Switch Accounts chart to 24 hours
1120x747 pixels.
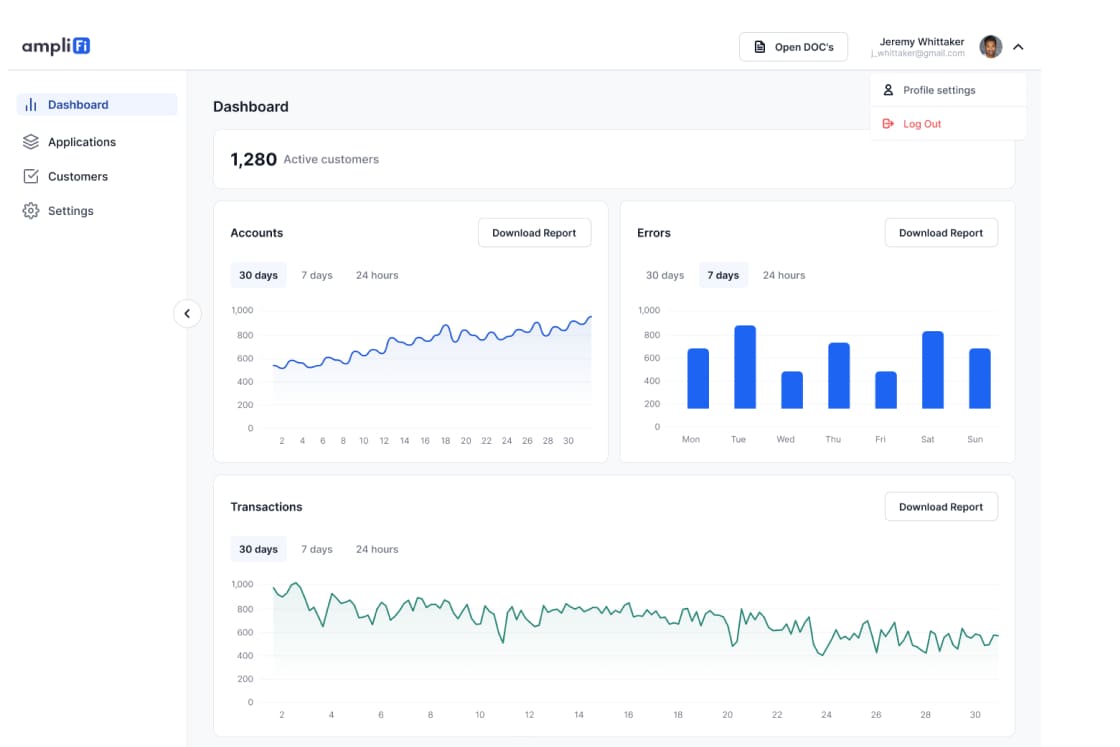[x=377, y=275]
